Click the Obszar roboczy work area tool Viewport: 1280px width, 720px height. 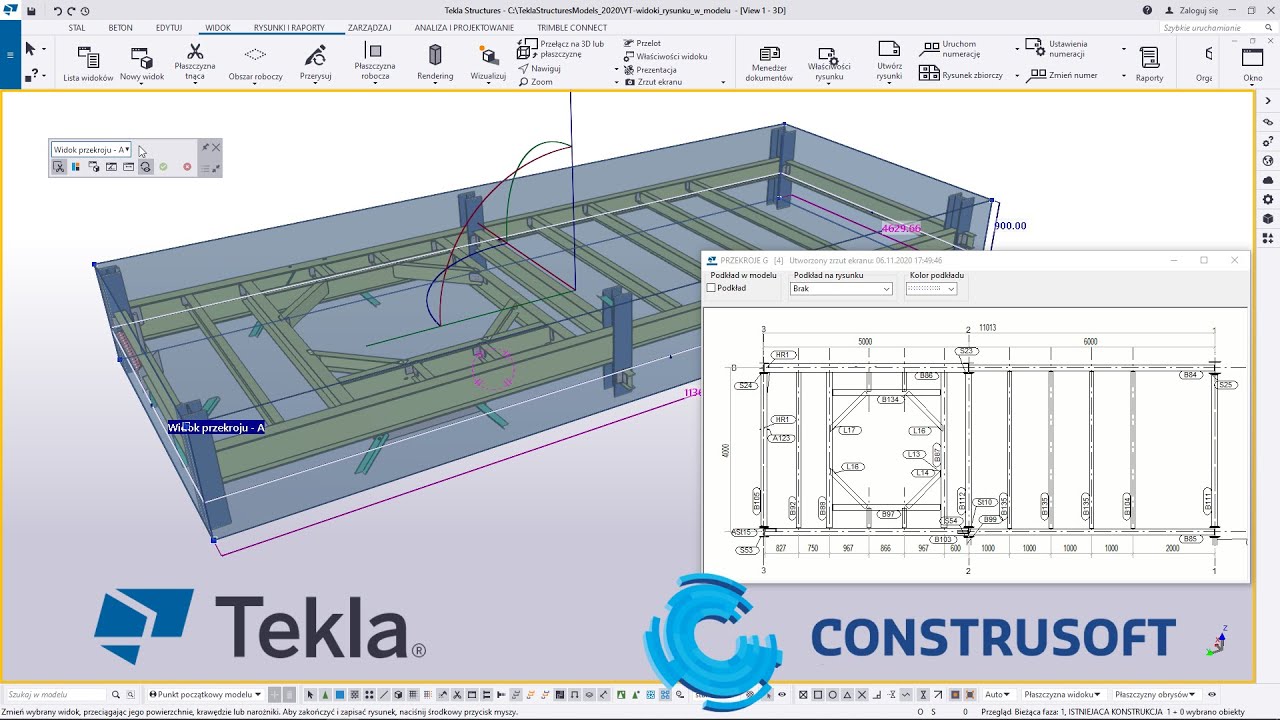tap(255, 63)
